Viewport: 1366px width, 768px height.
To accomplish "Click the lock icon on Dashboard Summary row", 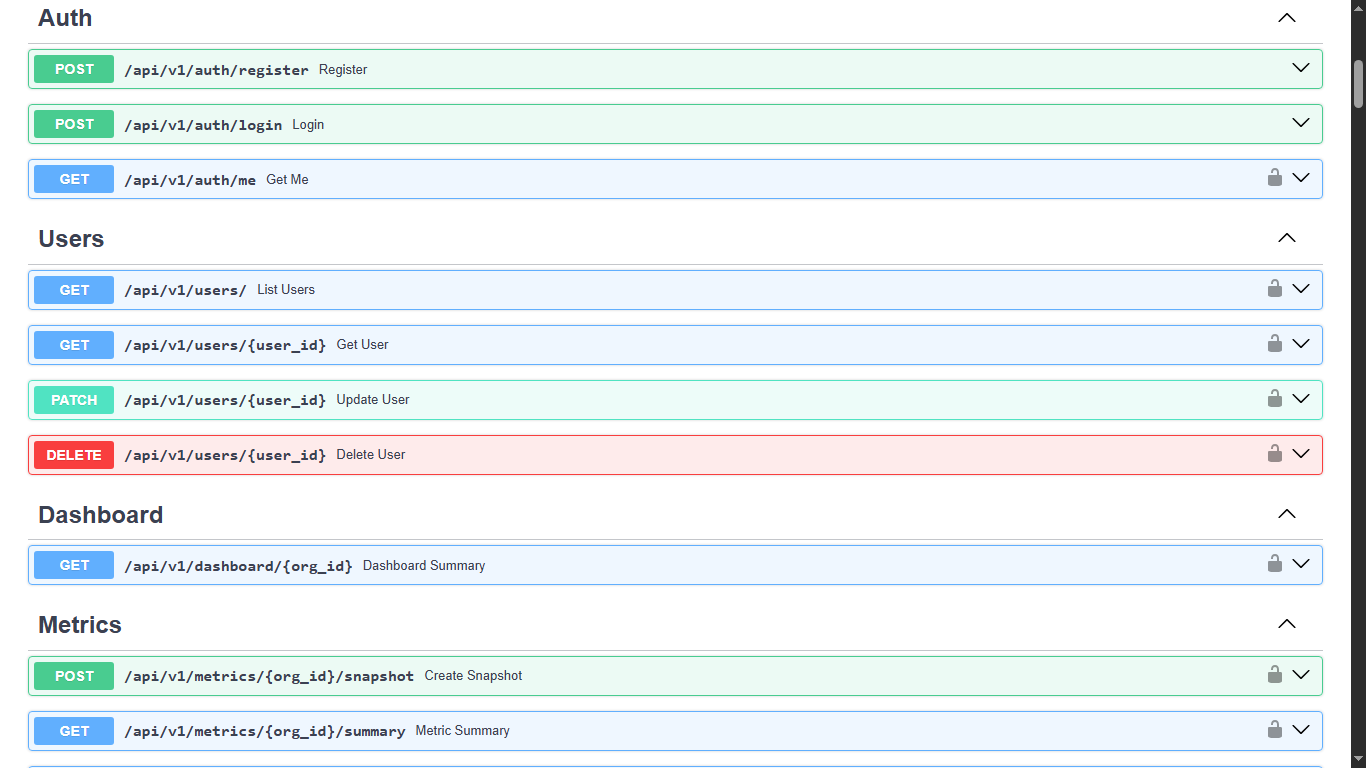I will point(1274,564).
